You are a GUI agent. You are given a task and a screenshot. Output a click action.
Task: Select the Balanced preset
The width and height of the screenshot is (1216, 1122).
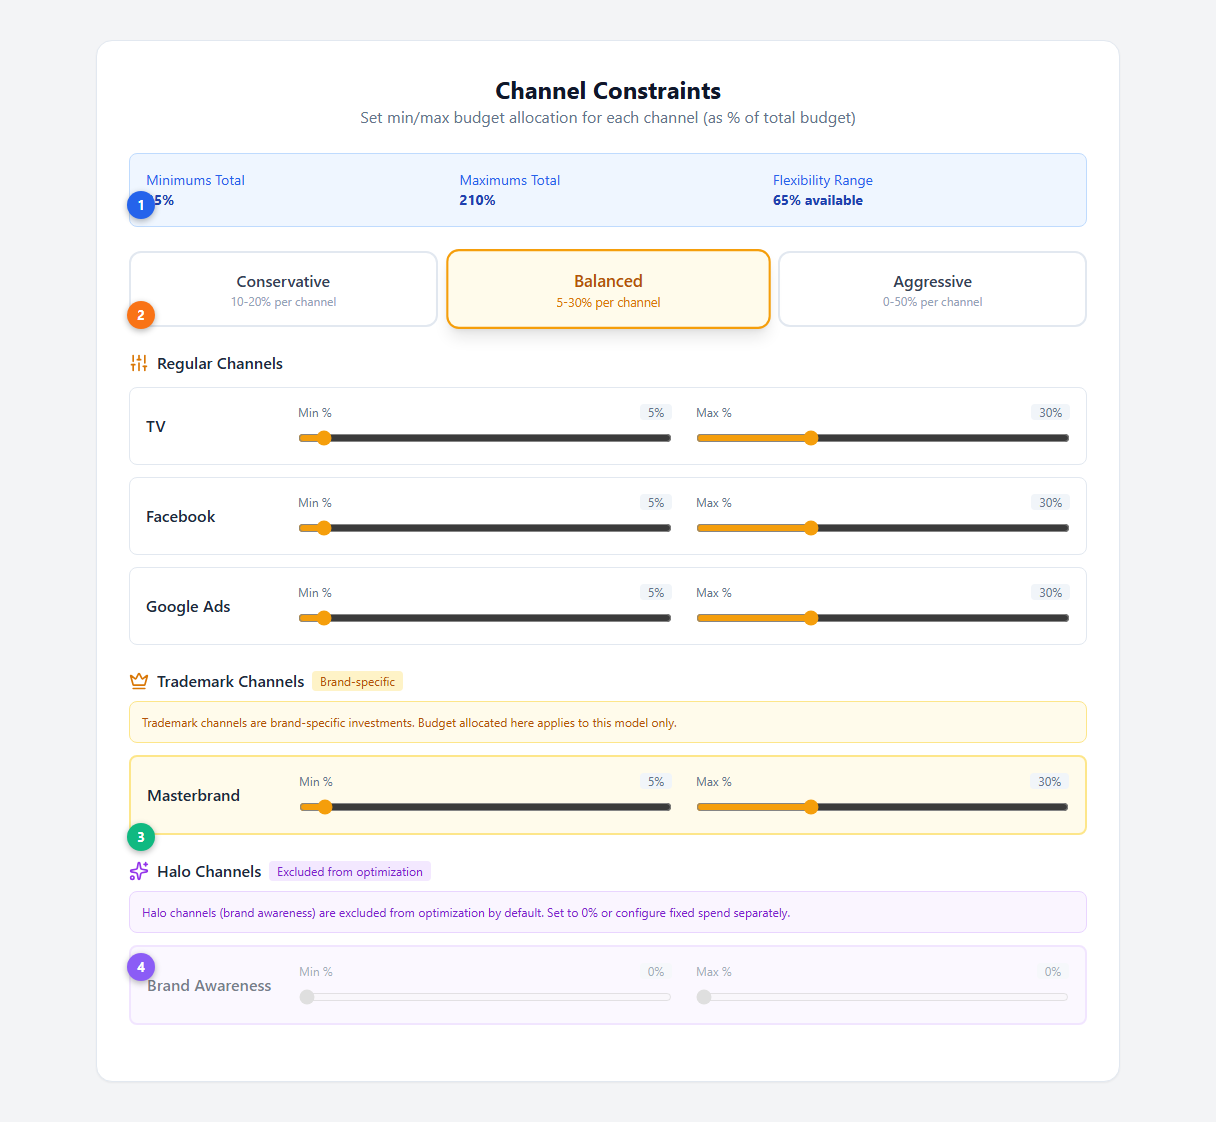click(608, 289)
